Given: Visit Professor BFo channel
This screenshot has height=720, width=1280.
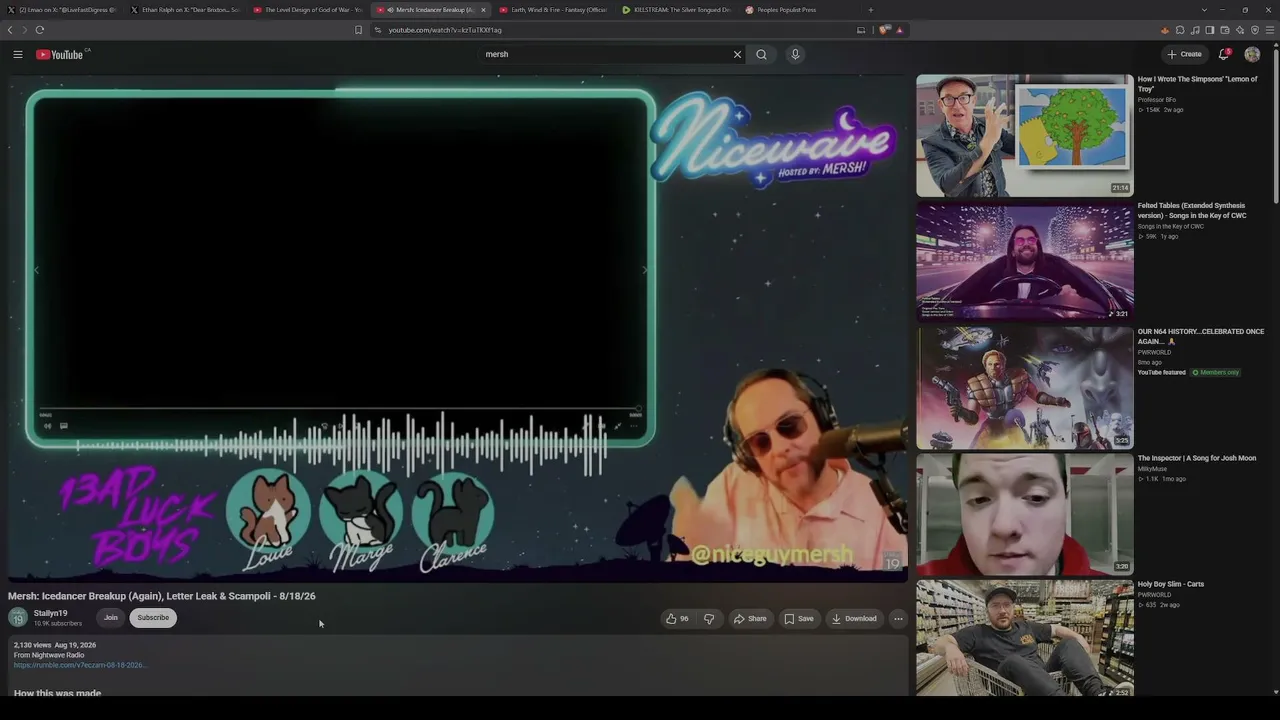Looking at the screenshot, I should click(x=1157, y=100).
